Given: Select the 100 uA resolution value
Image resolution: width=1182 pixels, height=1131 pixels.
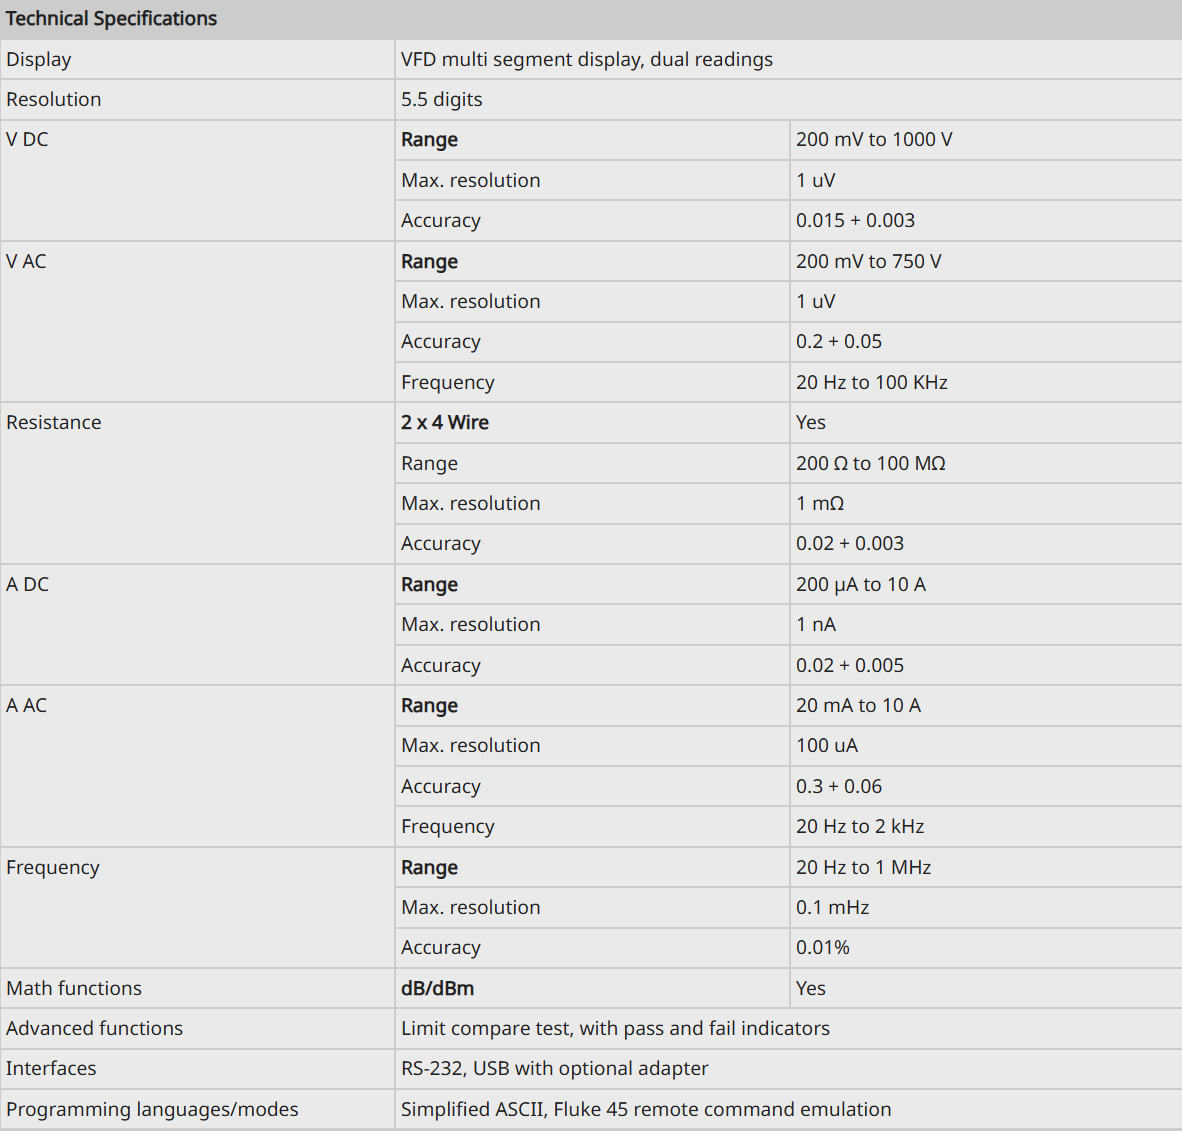Looking at the screenshot, I should (827, 745).
